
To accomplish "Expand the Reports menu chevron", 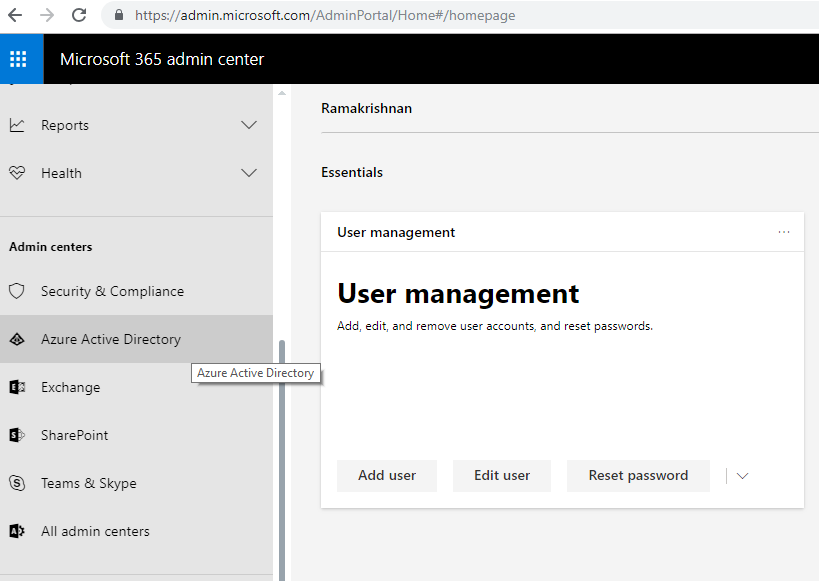I will coord(249,125).
